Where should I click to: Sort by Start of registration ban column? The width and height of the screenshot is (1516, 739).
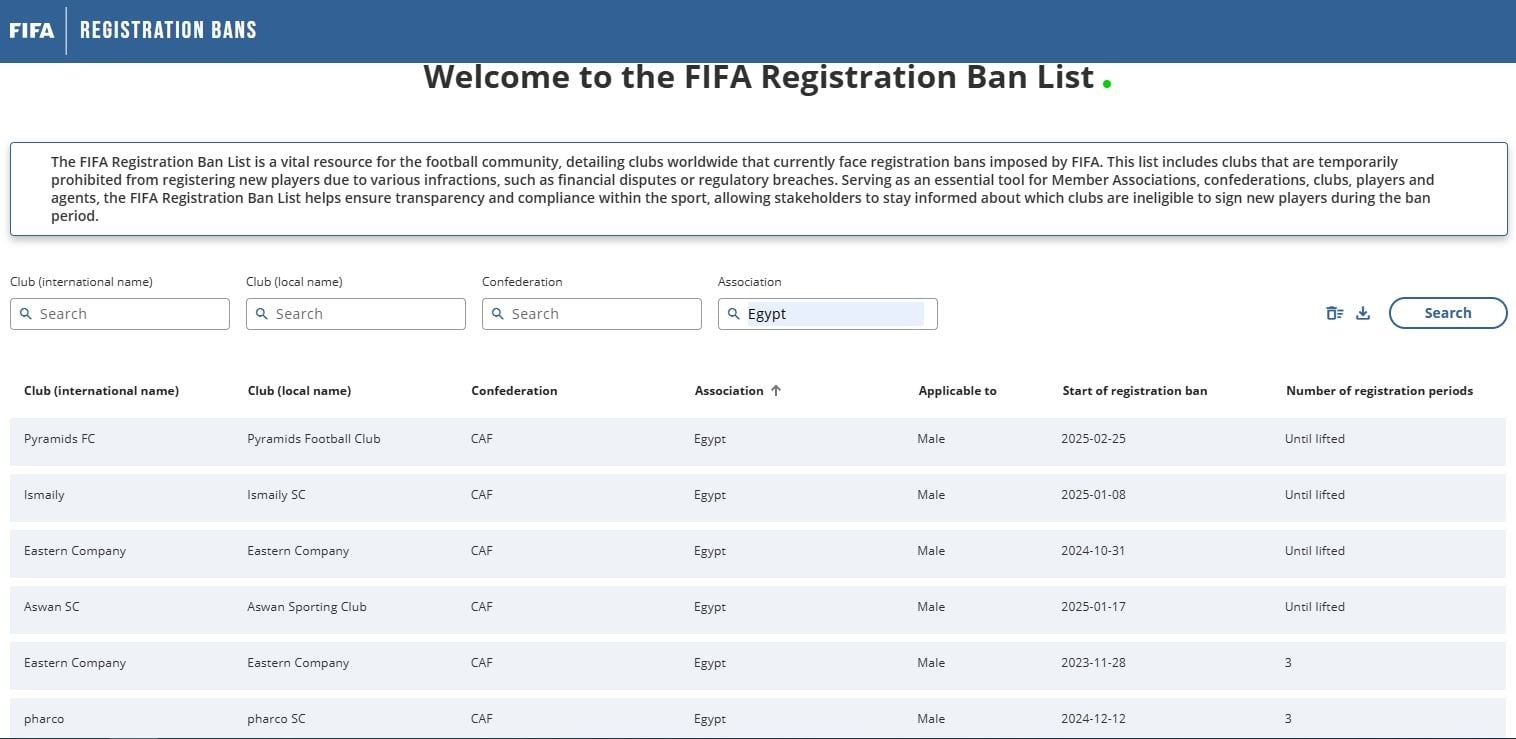coord(1134,391)
